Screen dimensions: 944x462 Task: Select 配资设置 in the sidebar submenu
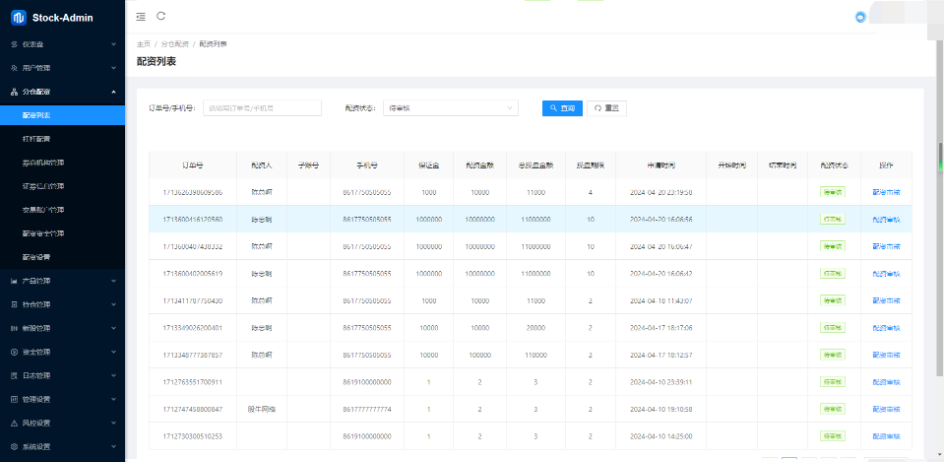(63, 257)
